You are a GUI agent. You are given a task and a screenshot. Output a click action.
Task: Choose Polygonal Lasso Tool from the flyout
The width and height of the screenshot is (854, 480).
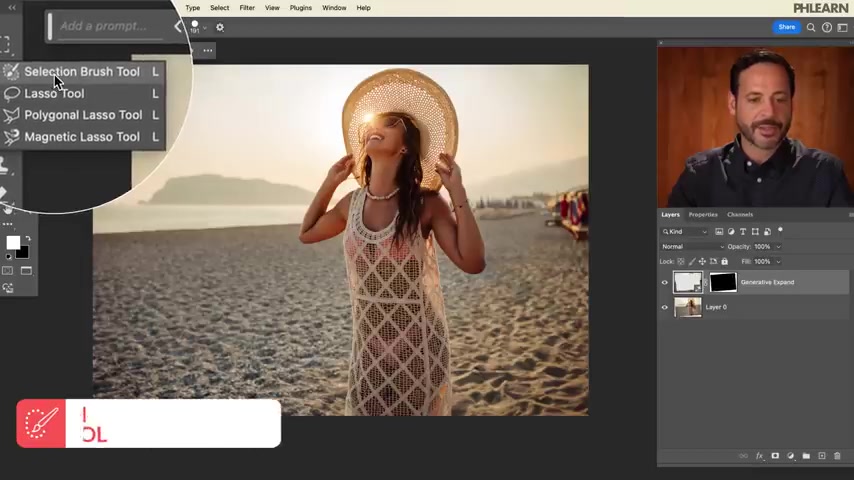click(82, 116)
